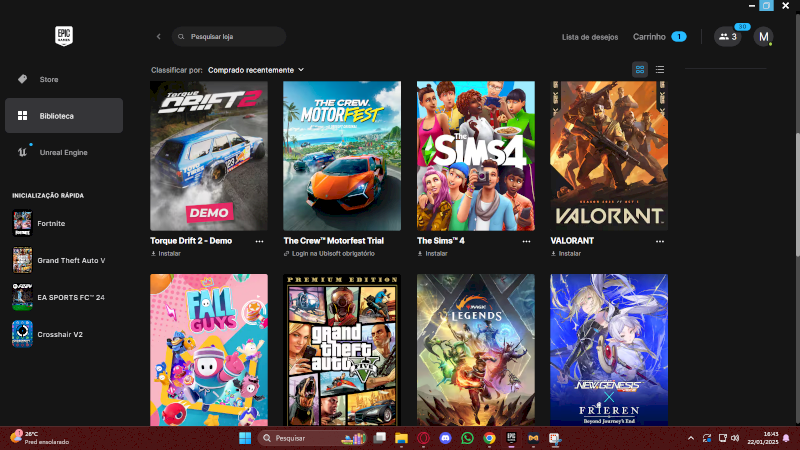800x450 pixels.
Task: Open options menu for Torque Drift 2 Demo
Action: click(x=259, y=241)
